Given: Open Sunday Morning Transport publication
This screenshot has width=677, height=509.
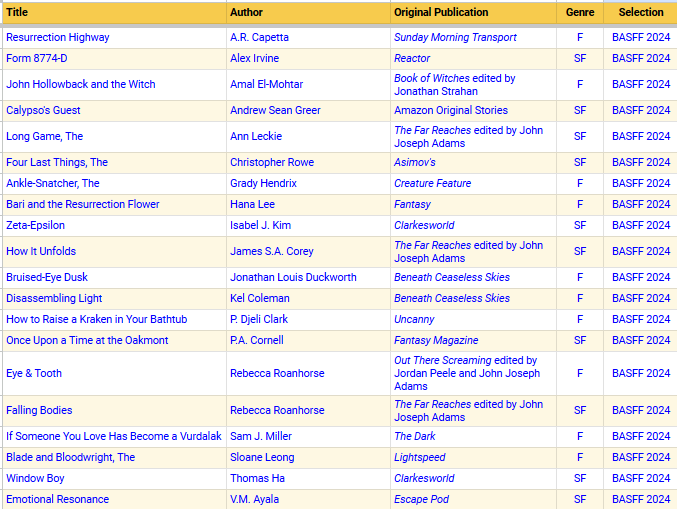Looking at the screenshot, I should [455, 38].
